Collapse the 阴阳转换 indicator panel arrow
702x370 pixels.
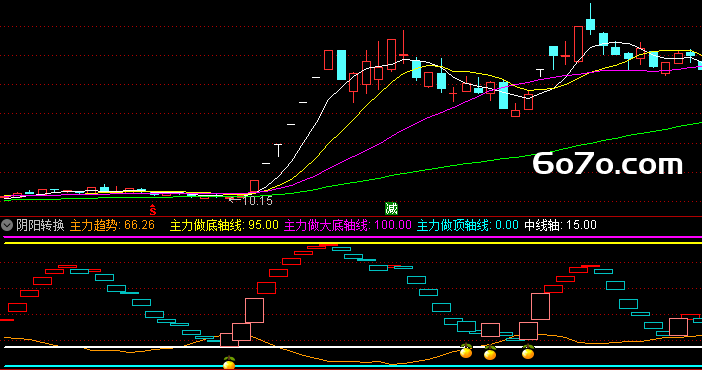pos(7,225)
